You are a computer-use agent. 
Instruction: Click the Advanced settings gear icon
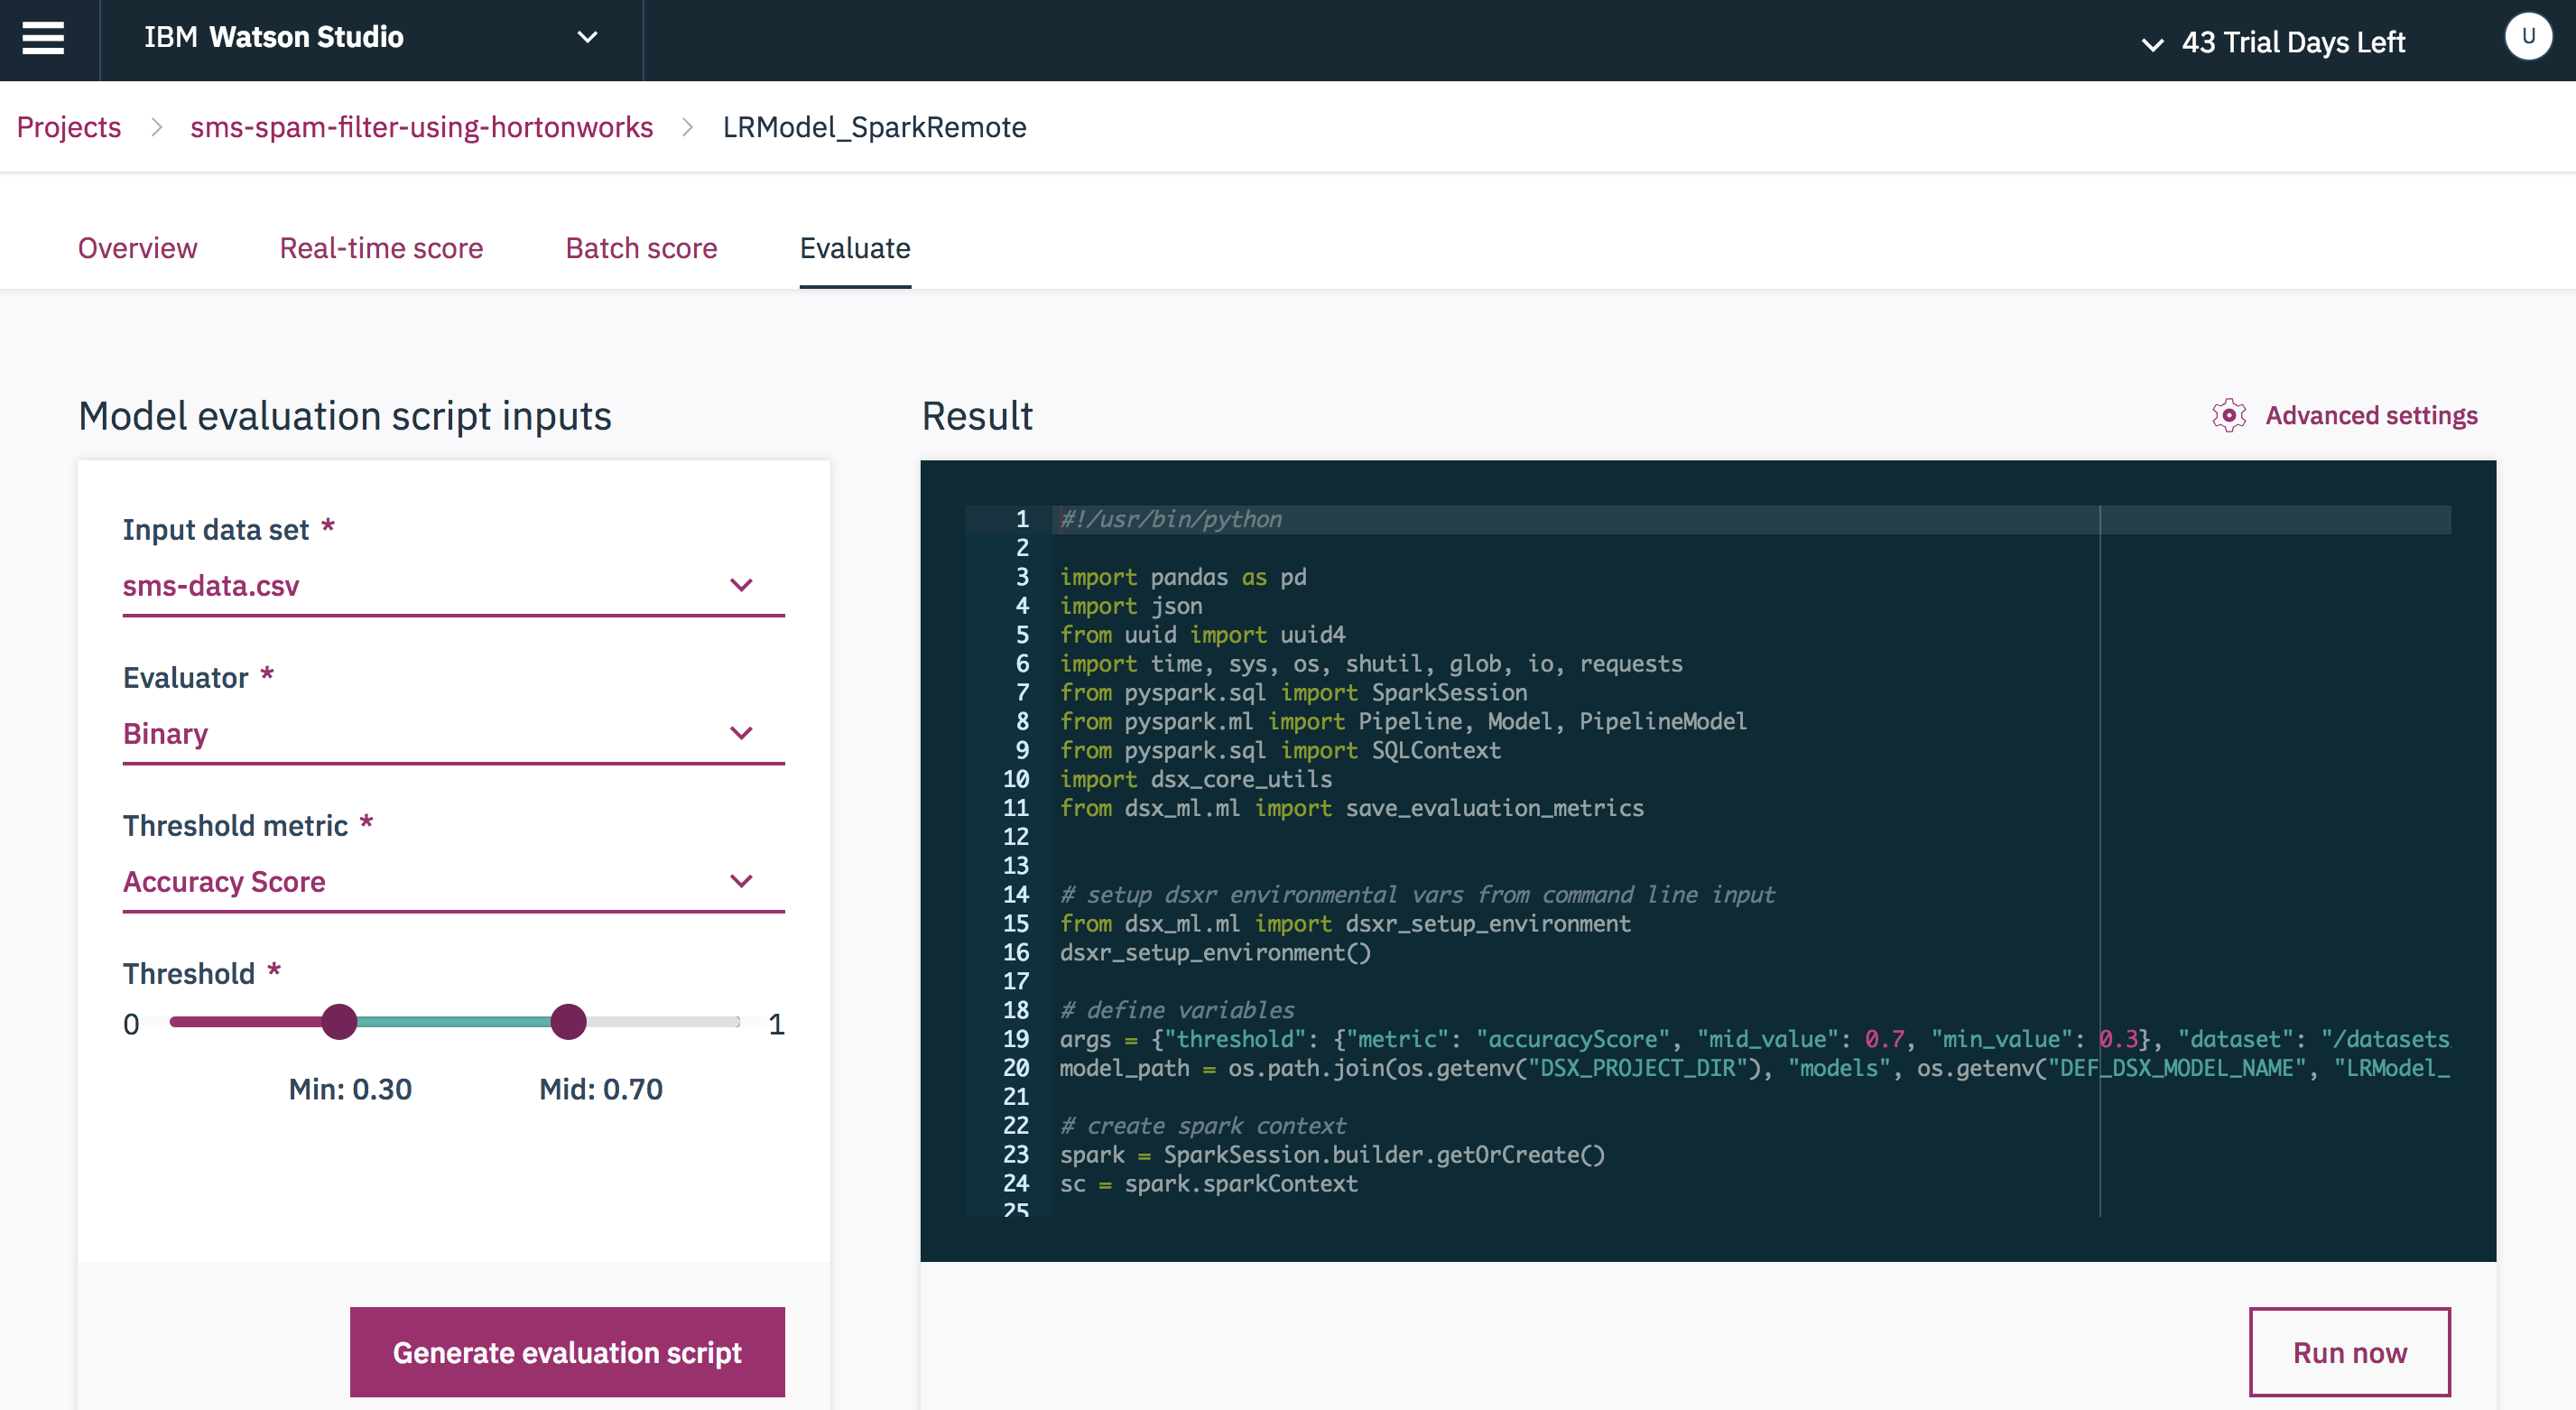[x=2228, y=415]
